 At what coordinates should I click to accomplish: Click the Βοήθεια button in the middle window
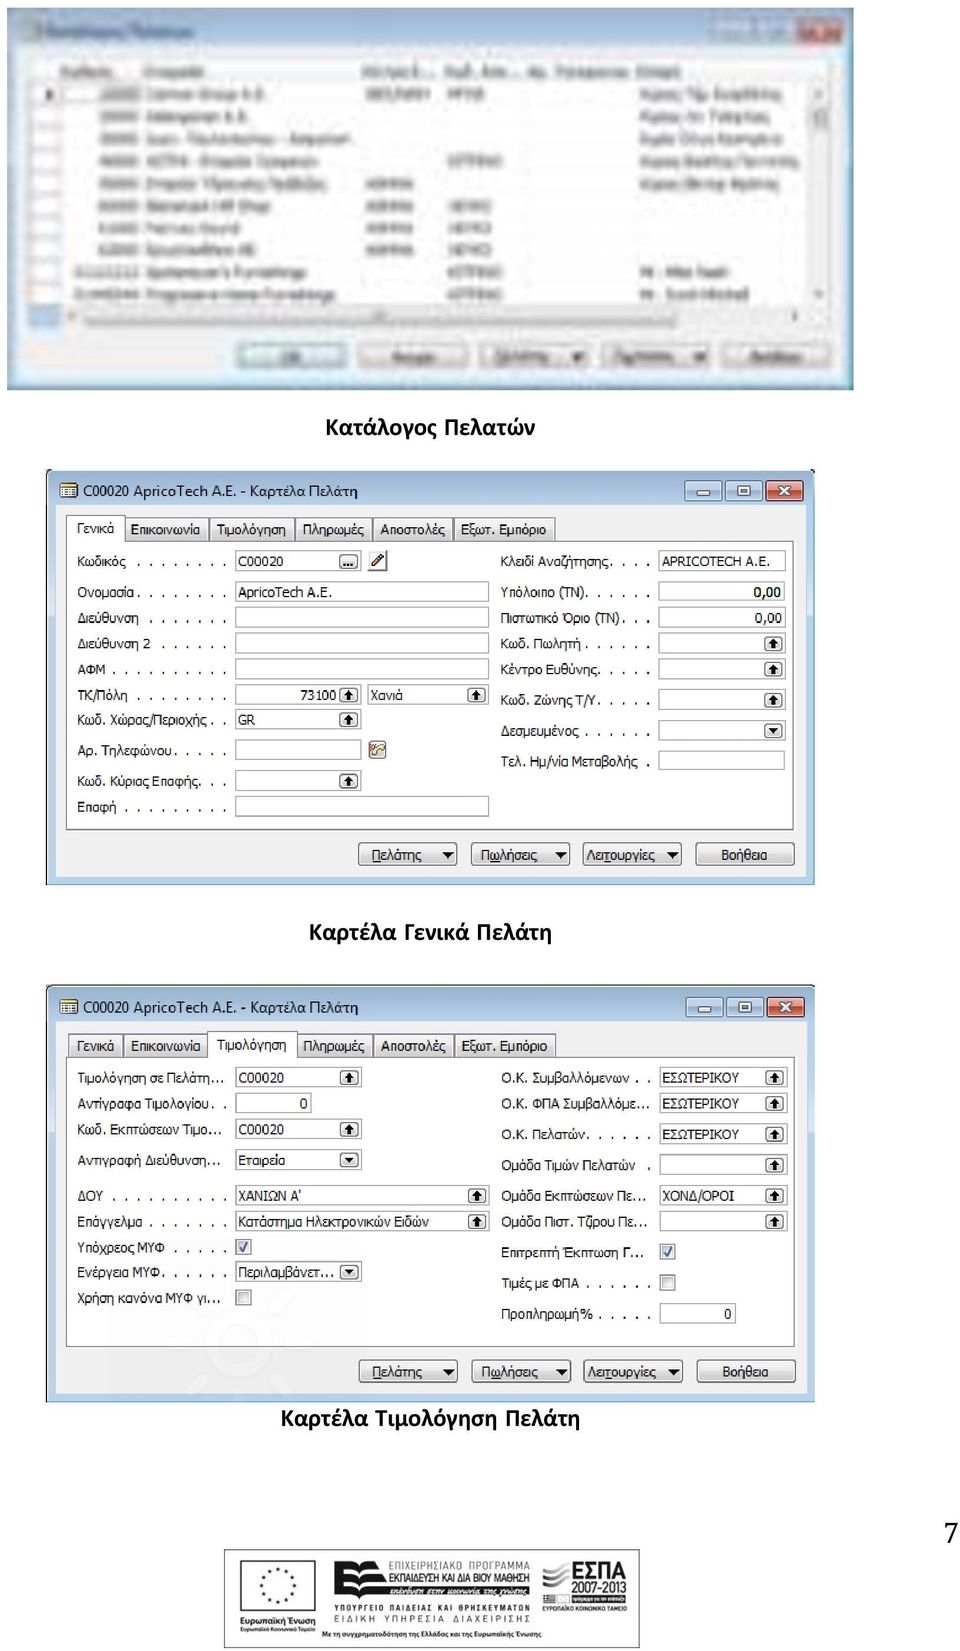744,855
